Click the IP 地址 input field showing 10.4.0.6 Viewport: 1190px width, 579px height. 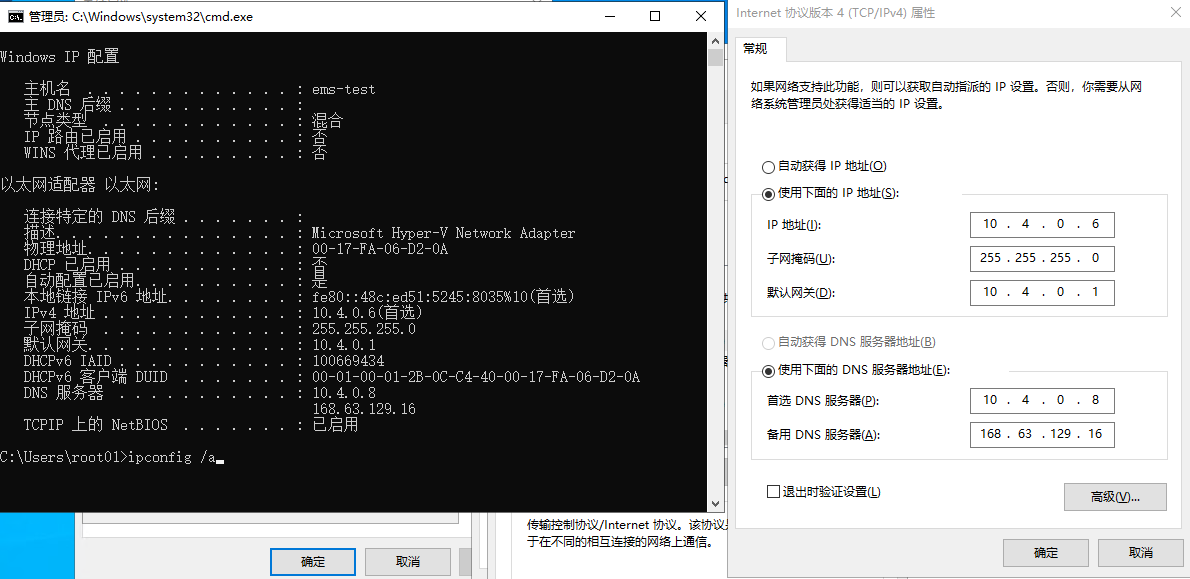(1041, 224)
